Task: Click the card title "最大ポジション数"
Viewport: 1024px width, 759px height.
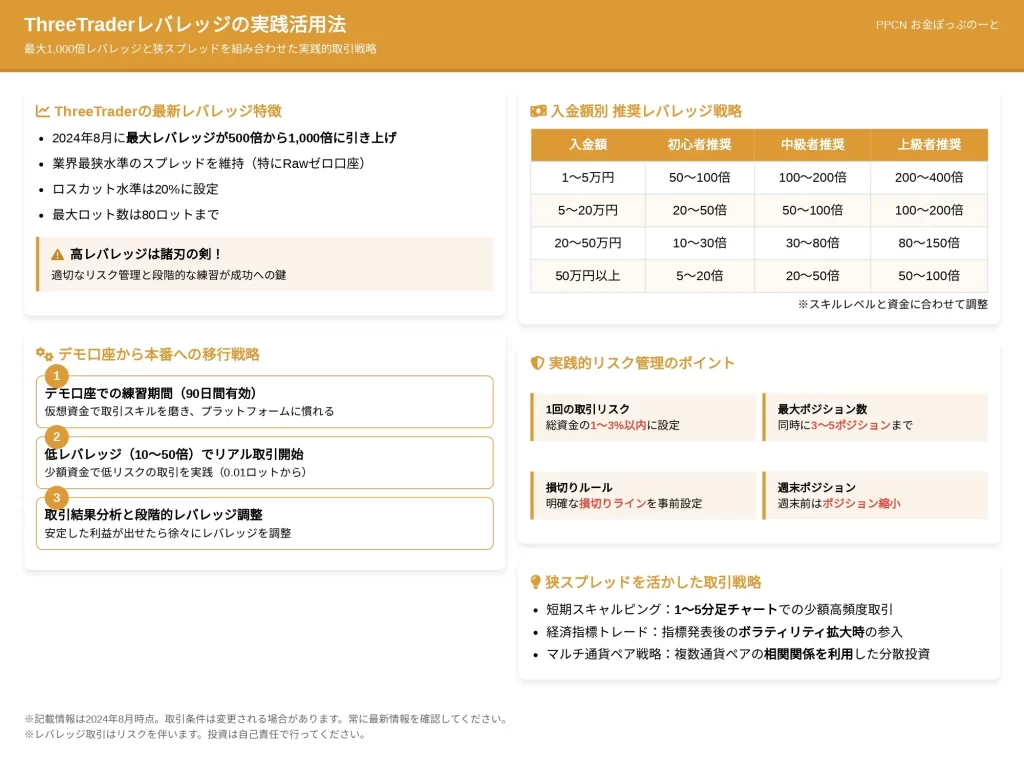Action: (822, 409)
